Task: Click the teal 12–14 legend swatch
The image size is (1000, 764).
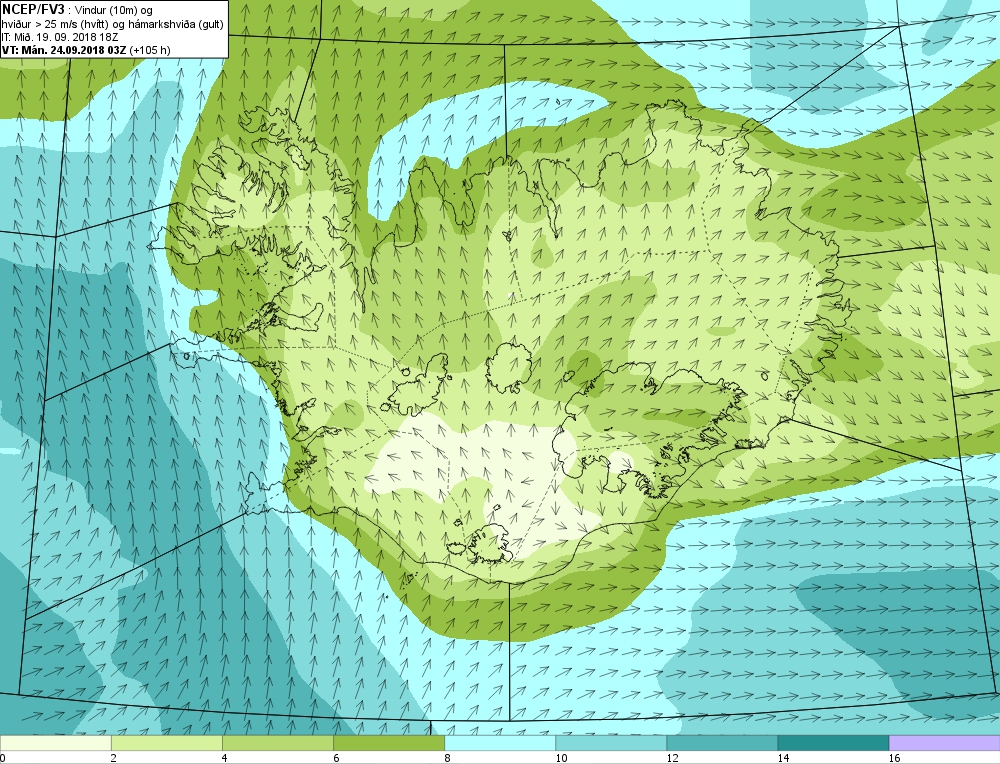Action: pyautogui.click(x=721, y=743)
